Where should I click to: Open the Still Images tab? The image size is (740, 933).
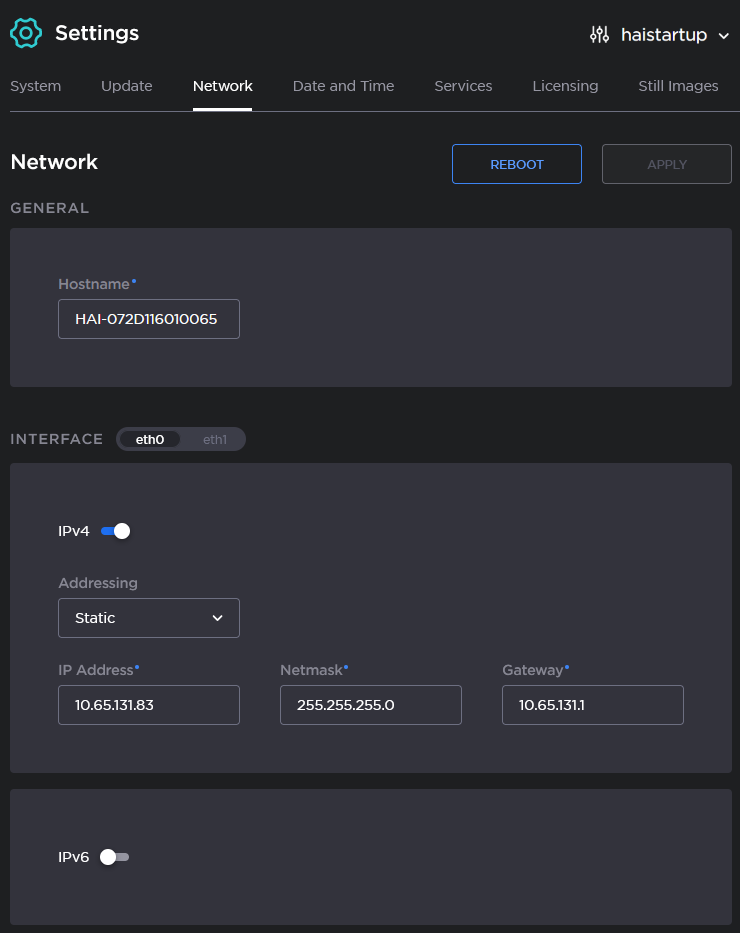pyautogui.click(x=678, y=86)
